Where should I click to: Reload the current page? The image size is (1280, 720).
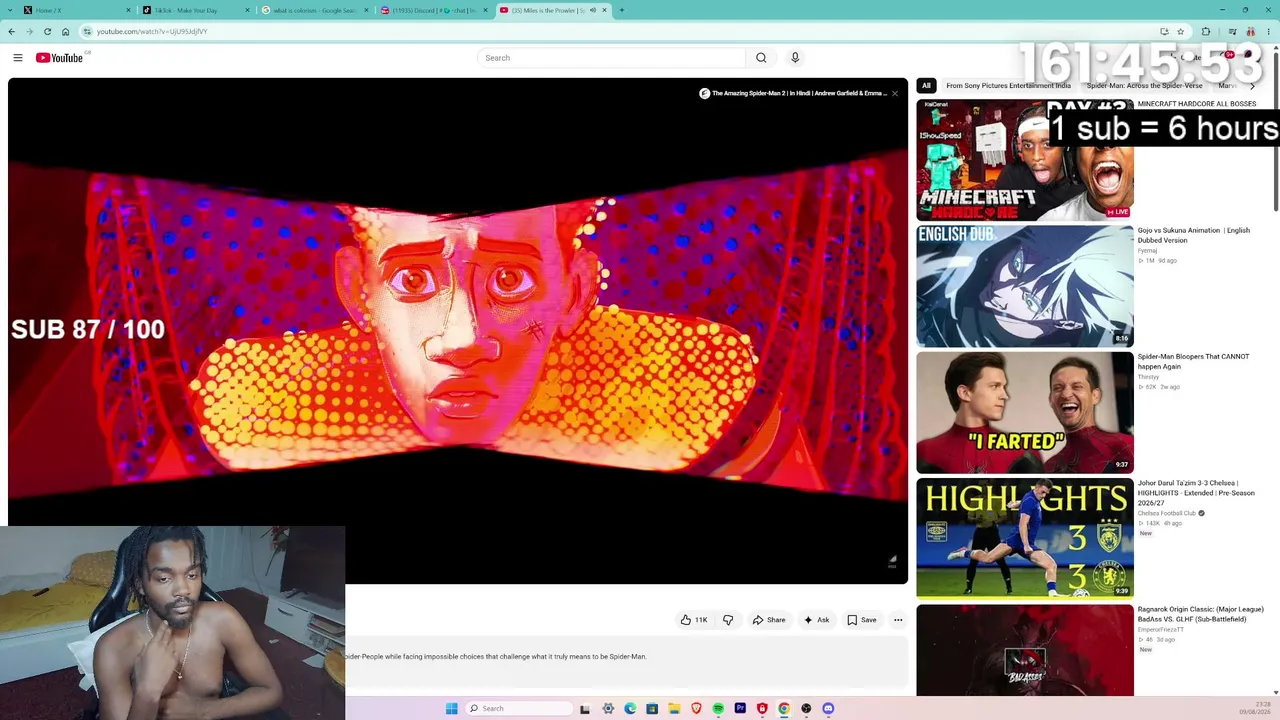tap(47, 31)
